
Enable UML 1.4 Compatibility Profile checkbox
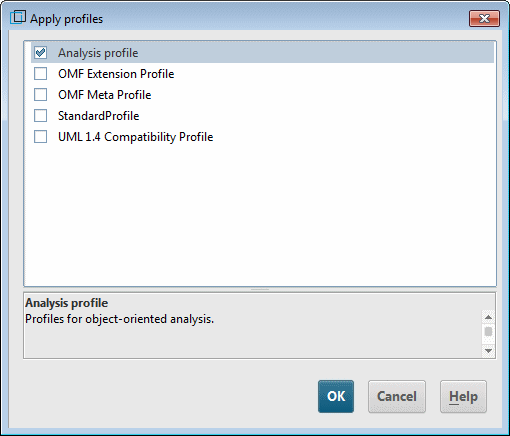coord(40,137)
